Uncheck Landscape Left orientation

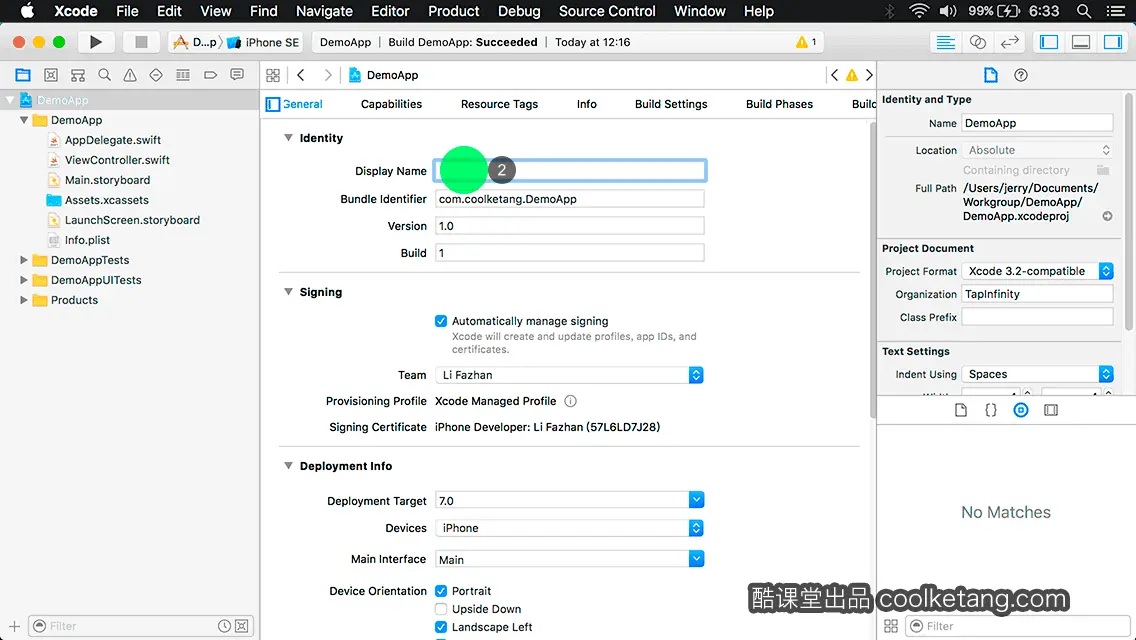tap(440, 627)
